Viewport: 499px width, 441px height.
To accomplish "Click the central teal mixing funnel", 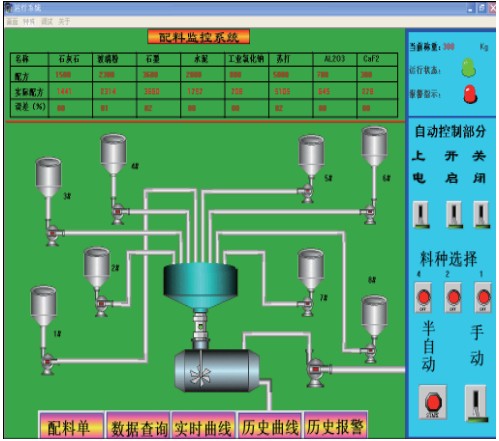I will (x=200, y=286).
